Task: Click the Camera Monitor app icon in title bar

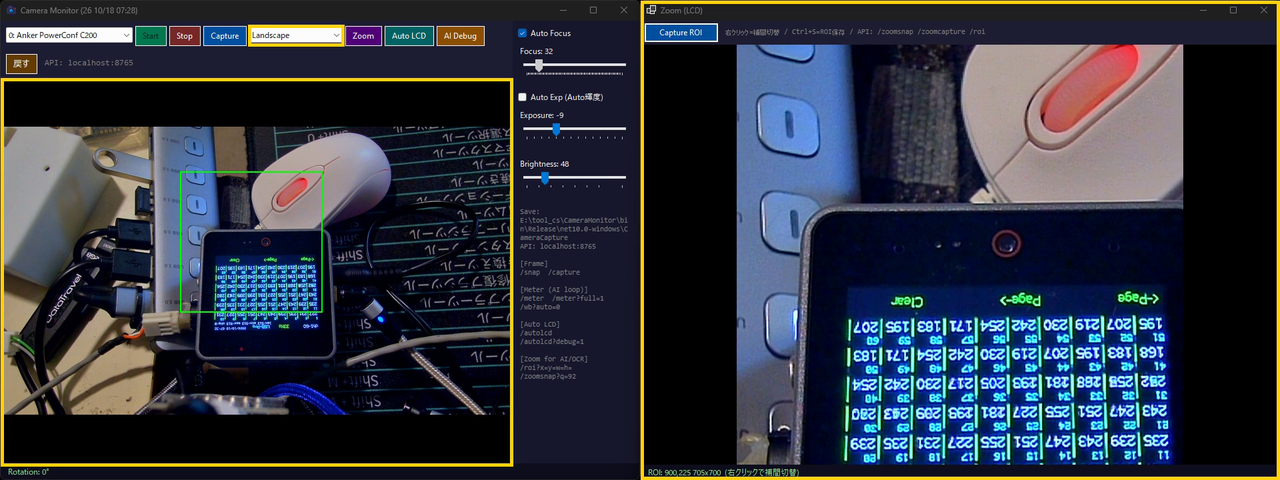Action: click(11, 9)
